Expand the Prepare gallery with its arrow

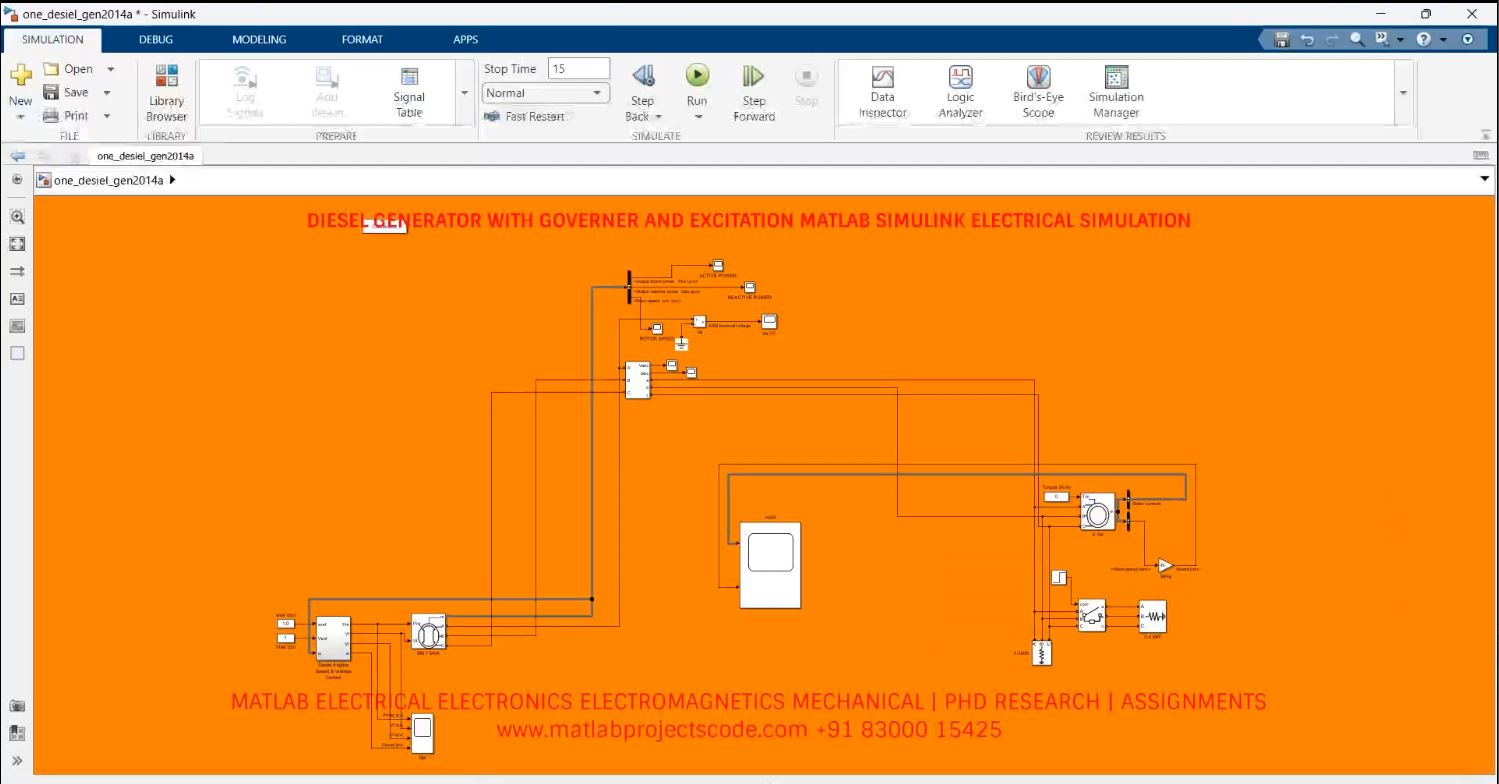pos(463,92)
